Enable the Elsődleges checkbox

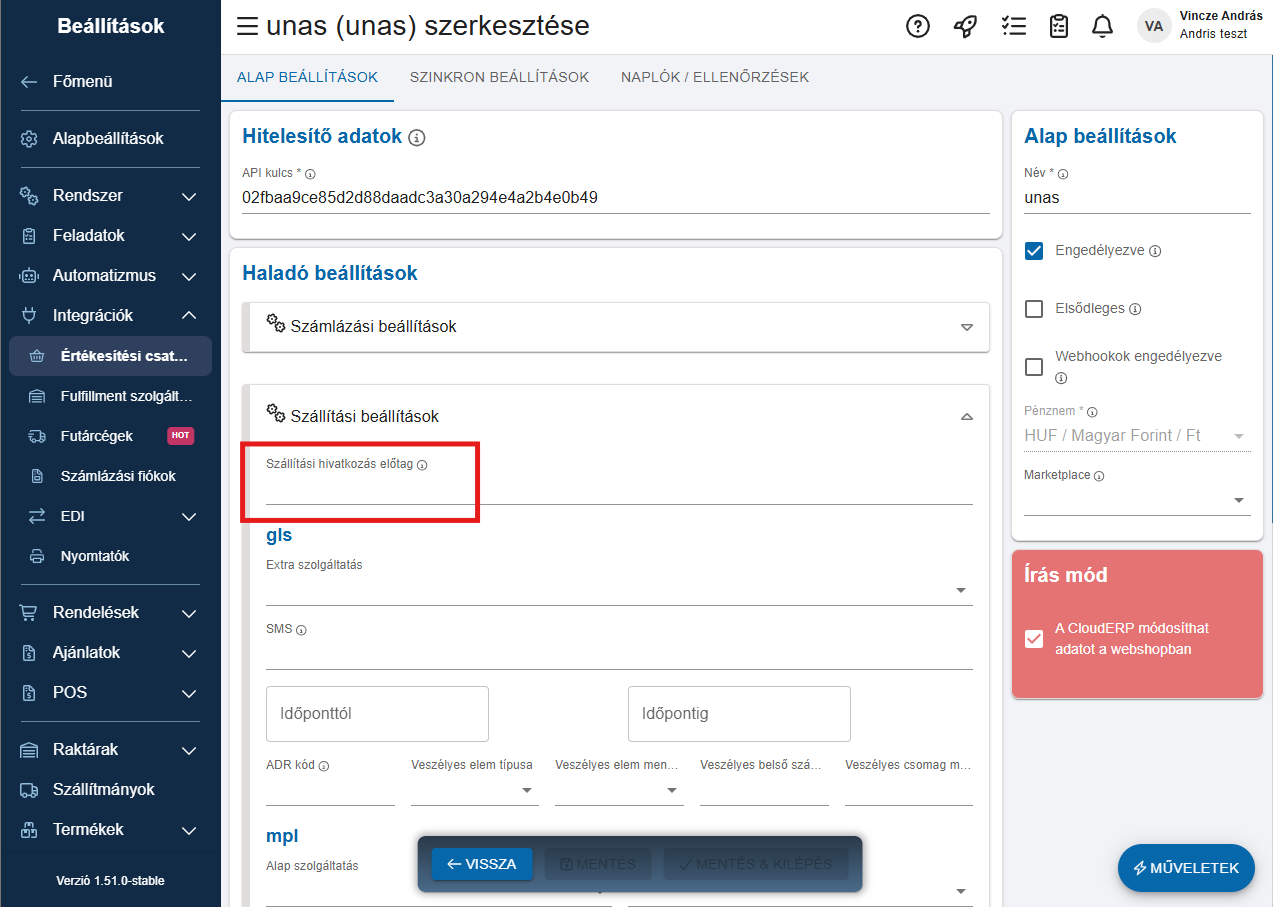pyautogui.click(x=1034, y=309)
